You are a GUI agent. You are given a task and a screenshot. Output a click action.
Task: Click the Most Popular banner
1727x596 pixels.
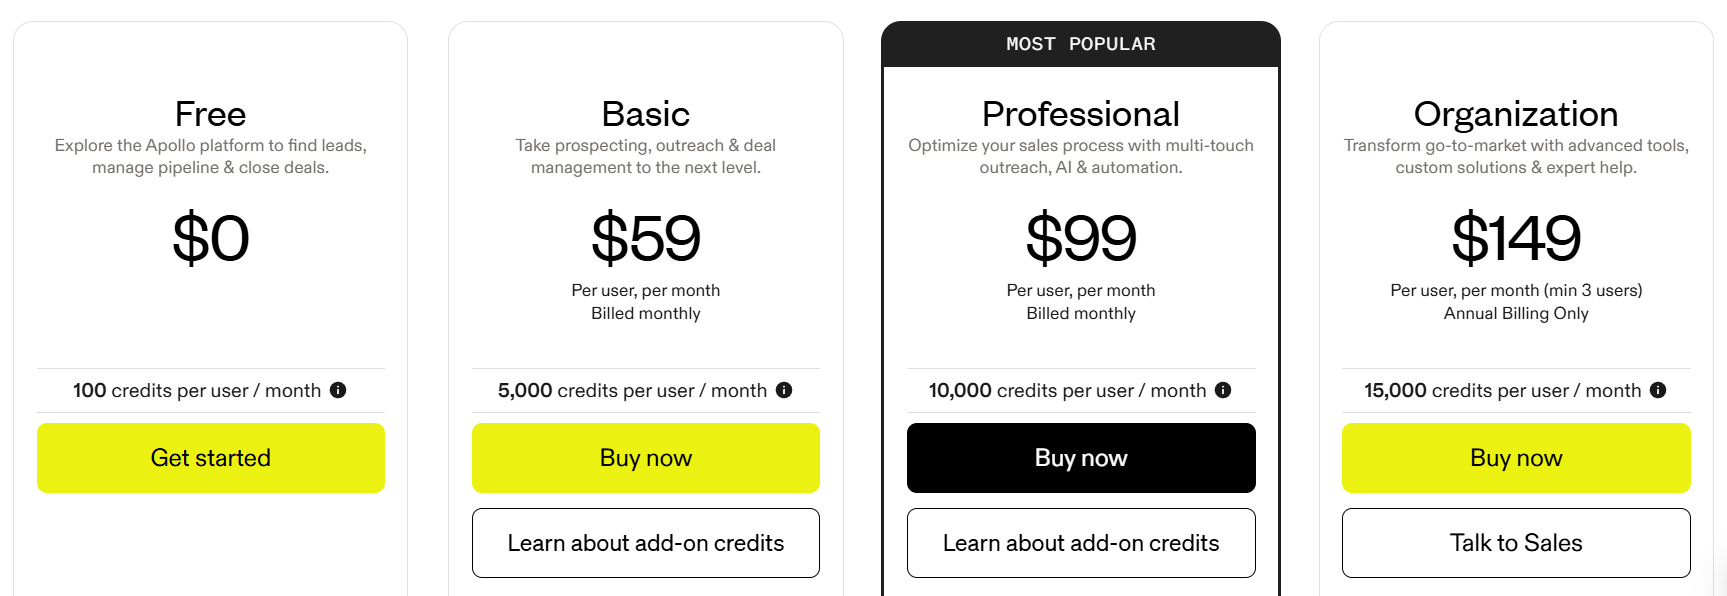pos(1081,44)
